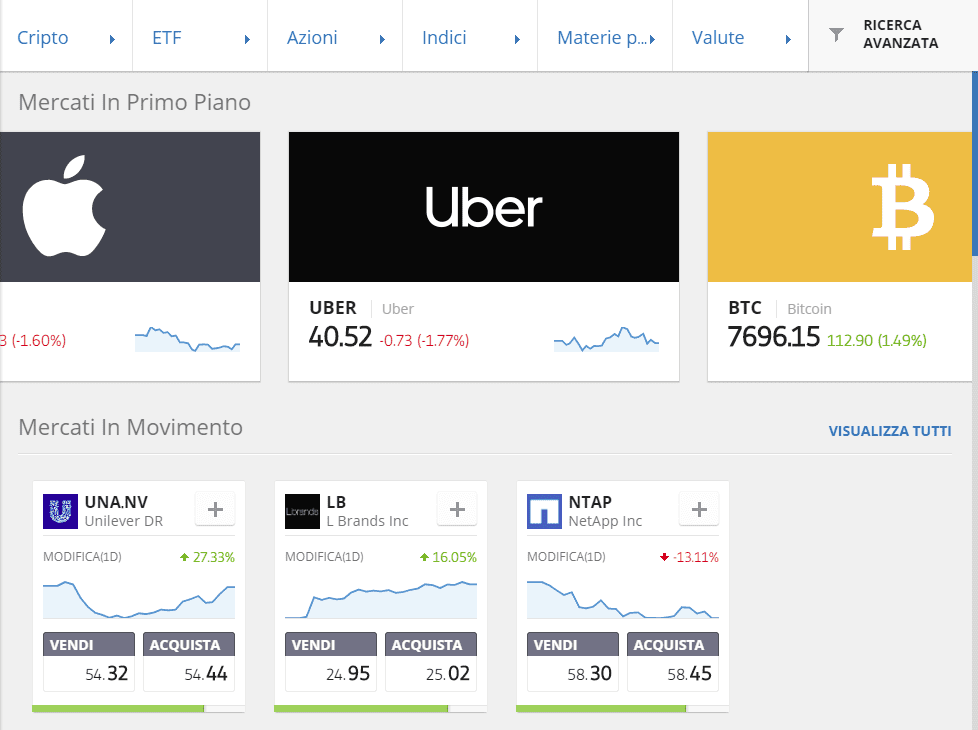Open the NTAP daily chart
978x730 pixels.
[623, 600]
